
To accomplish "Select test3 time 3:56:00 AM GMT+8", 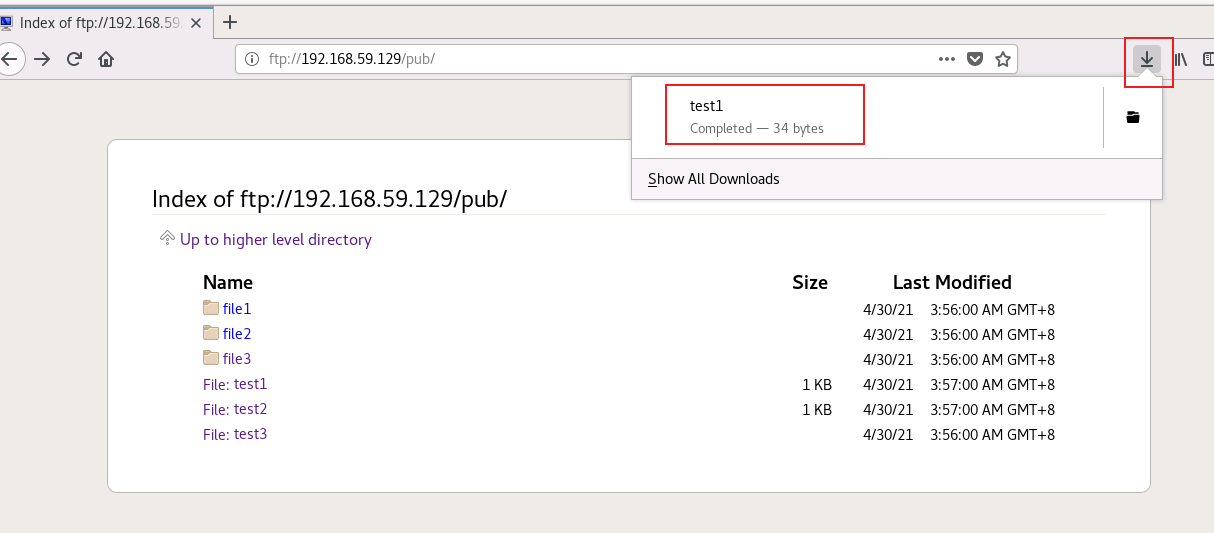I will (992, 435).
